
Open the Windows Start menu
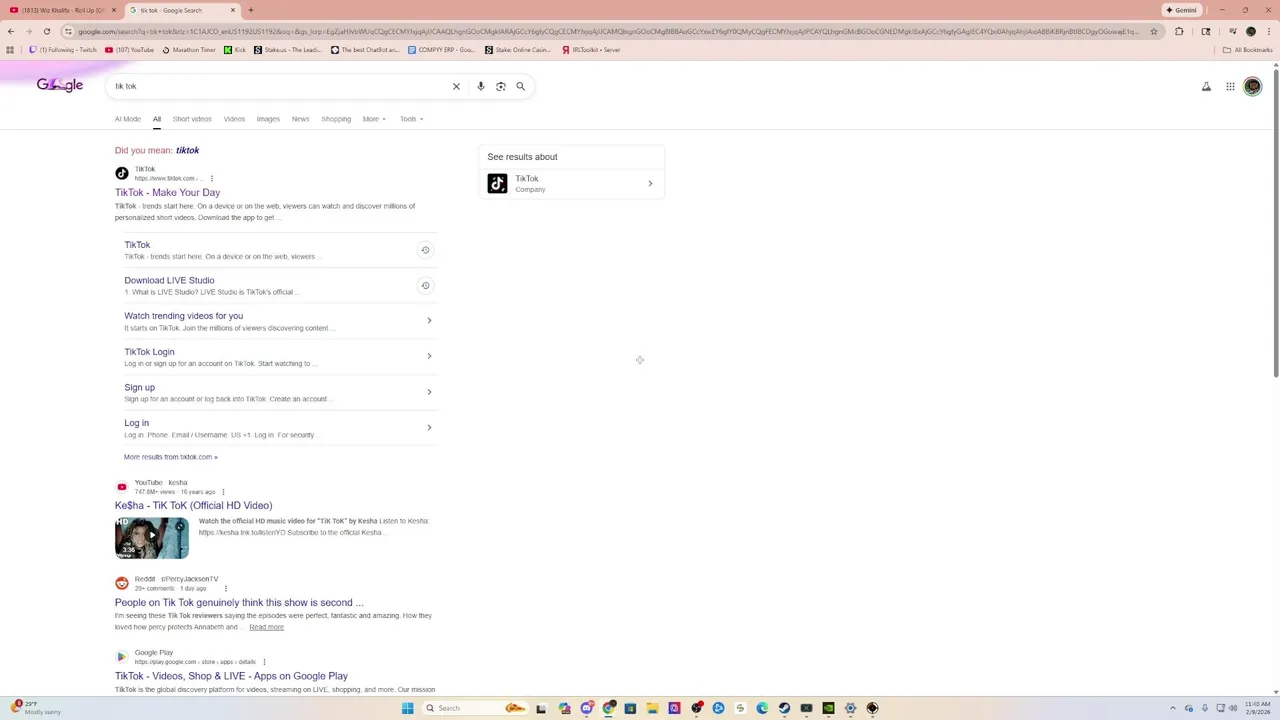coord(407,708)
